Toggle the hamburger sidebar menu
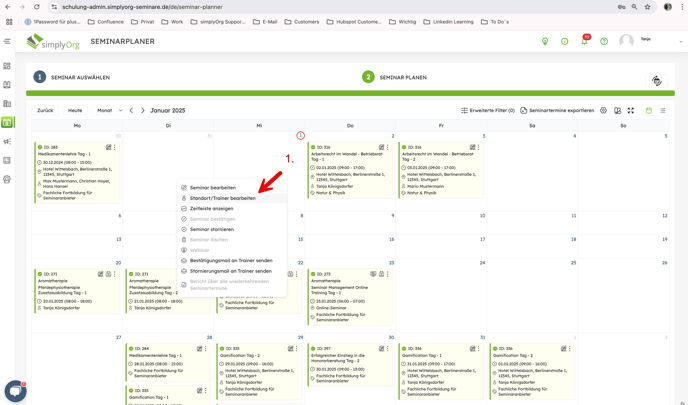This screenshot has height=405, width=688. (x=7, y=42)
